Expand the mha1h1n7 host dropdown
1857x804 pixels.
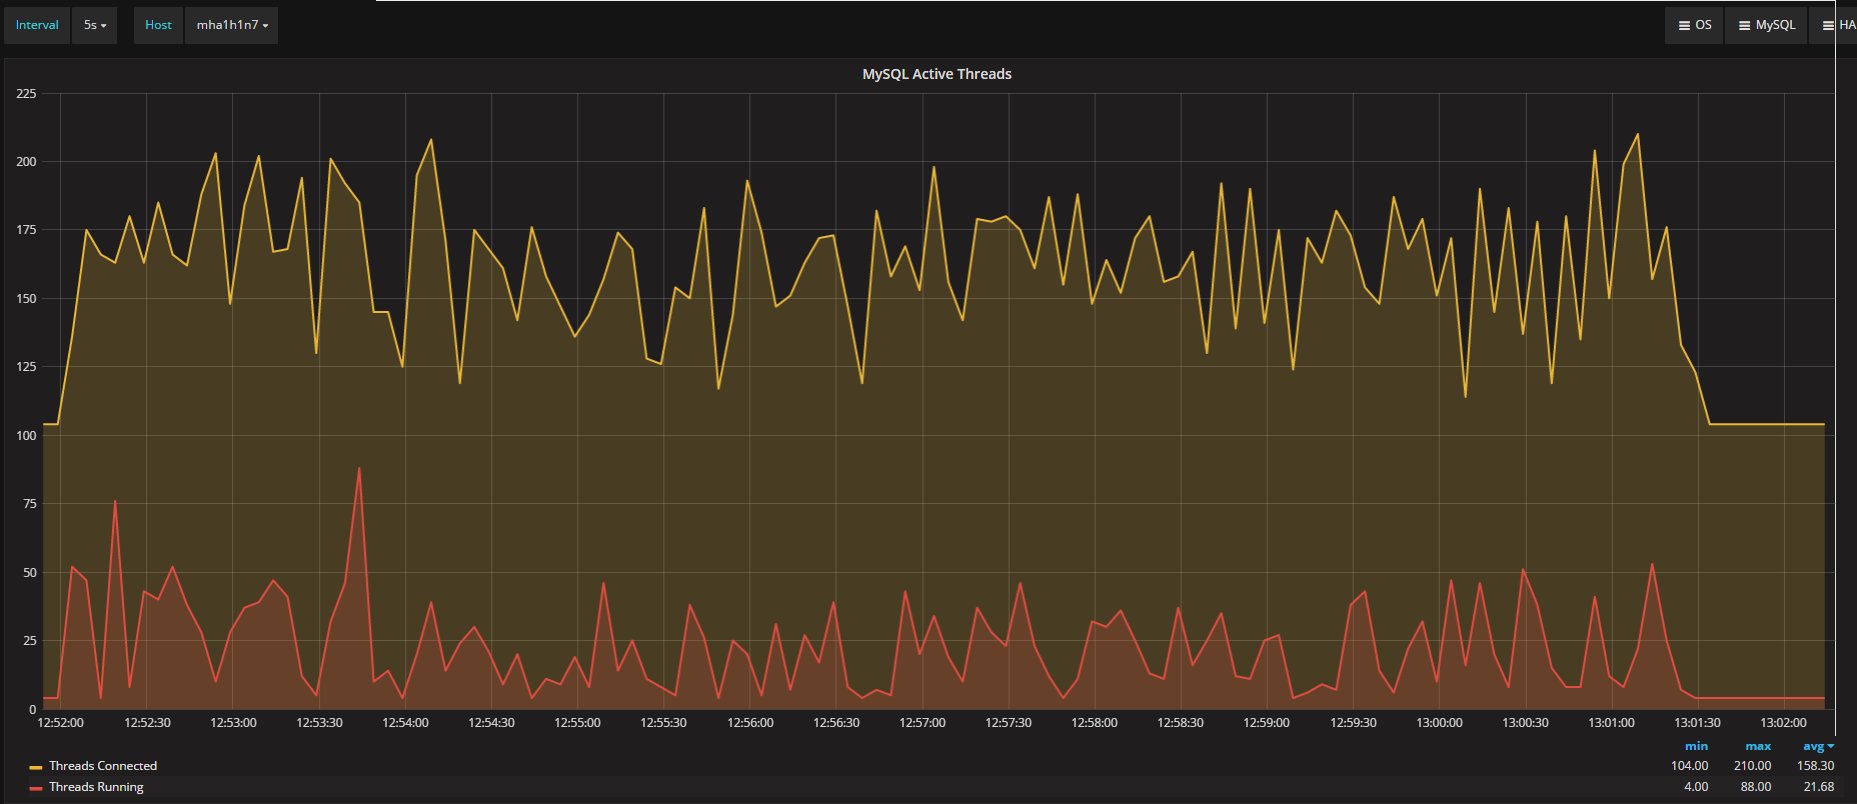point(231,25)
